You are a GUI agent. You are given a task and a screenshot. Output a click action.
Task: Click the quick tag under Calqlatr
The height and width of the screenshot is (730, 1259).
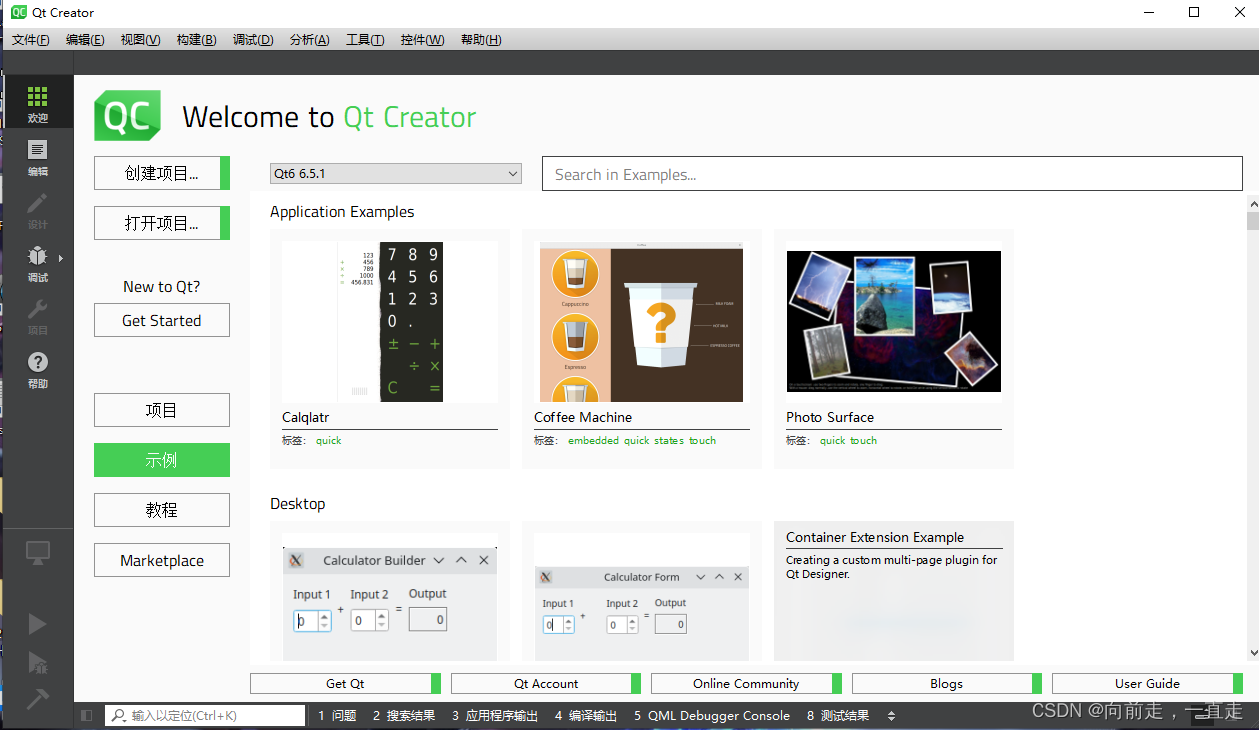pyautogui.click(x=329, y=440)
